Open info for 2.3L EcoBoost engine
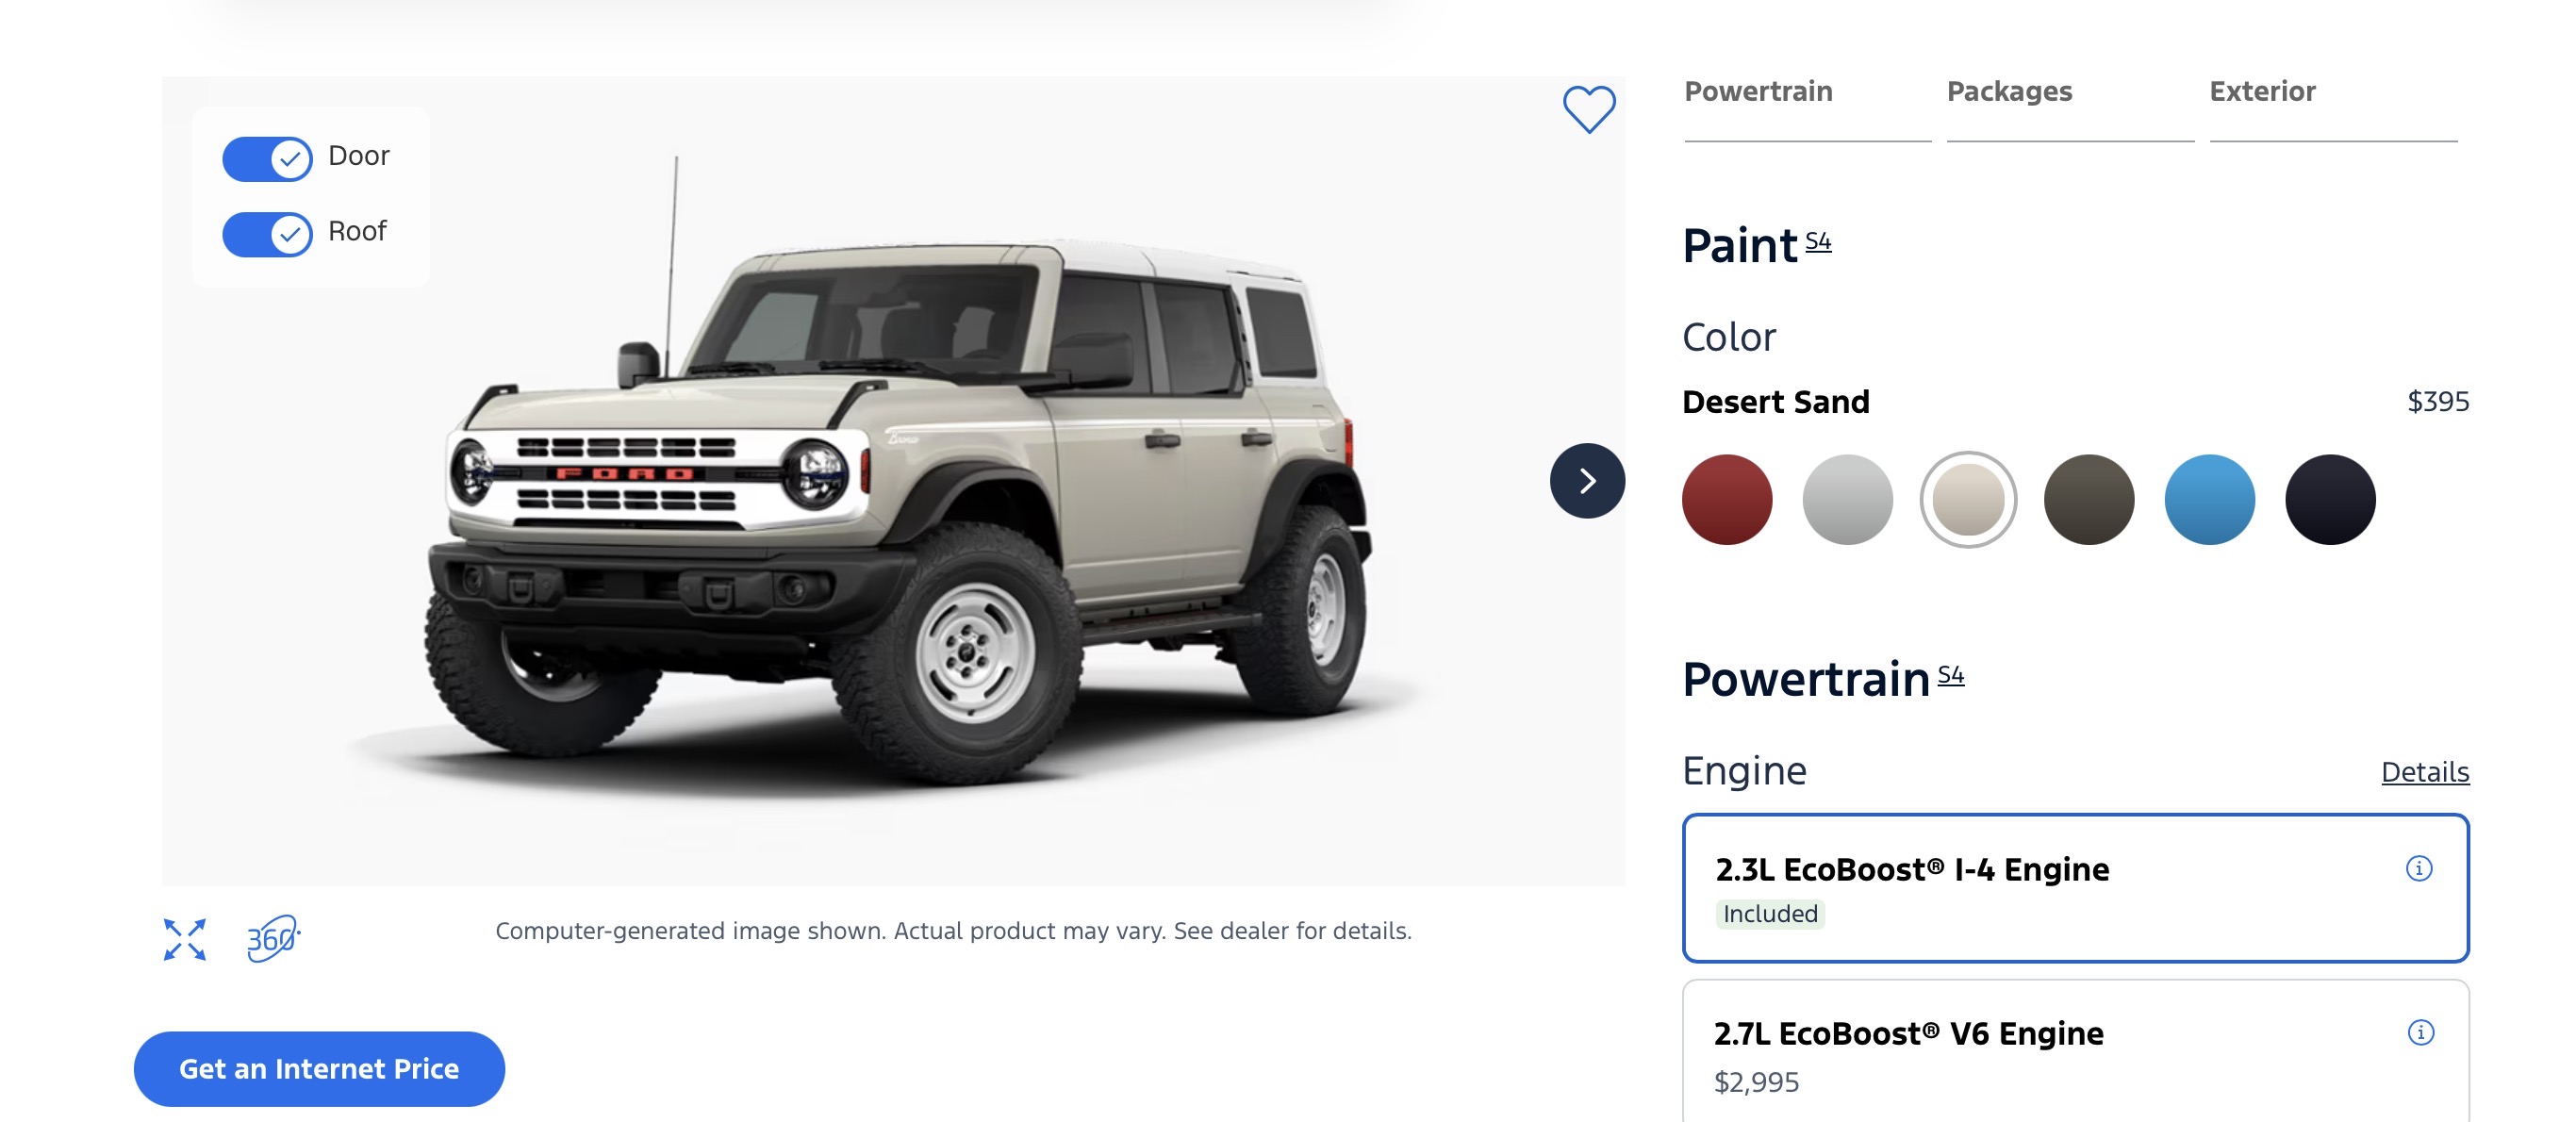 (x=2418, y=868)
